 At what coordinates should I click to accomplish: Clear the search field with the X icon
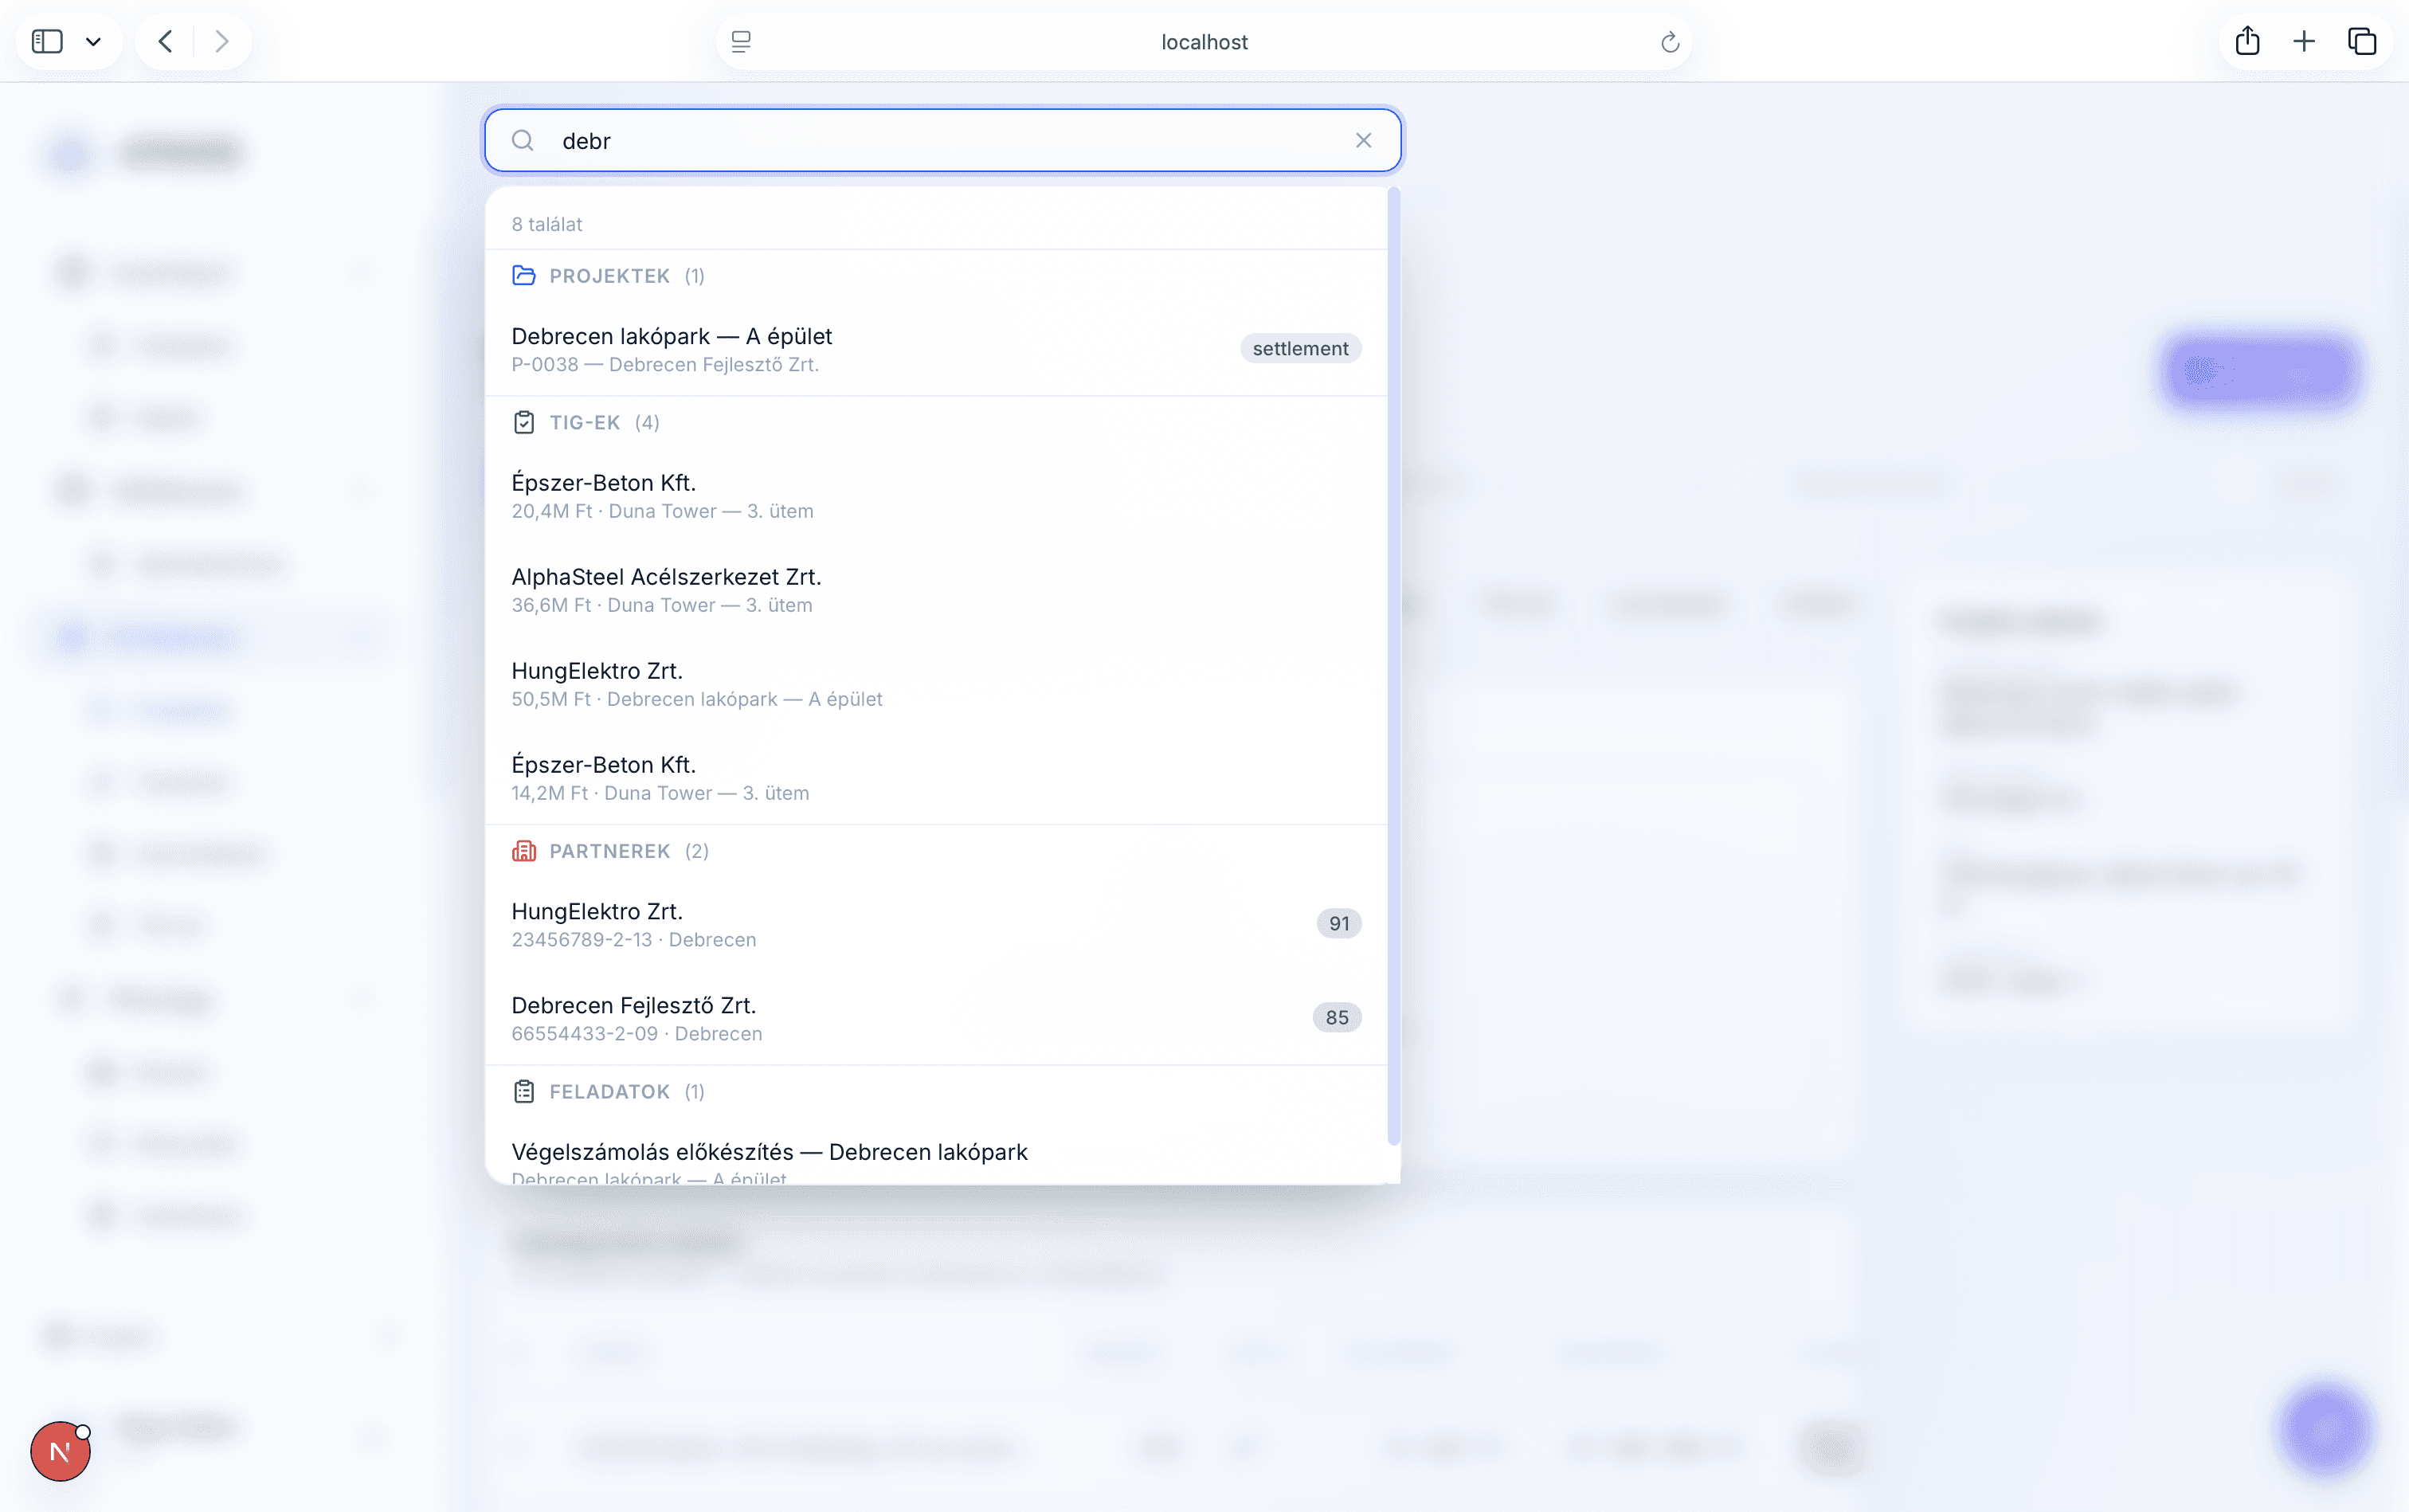coord(1363,141)
